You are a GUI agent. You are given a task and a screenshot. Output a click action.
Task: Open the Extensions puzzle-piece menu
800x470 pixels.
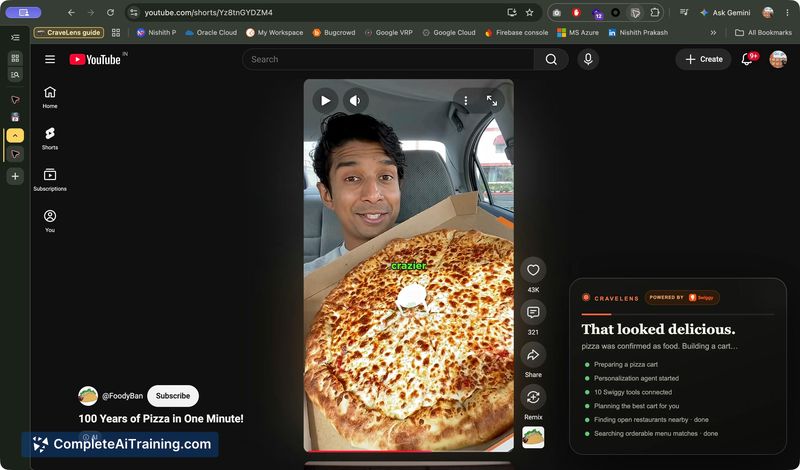[x=655, y=13]
